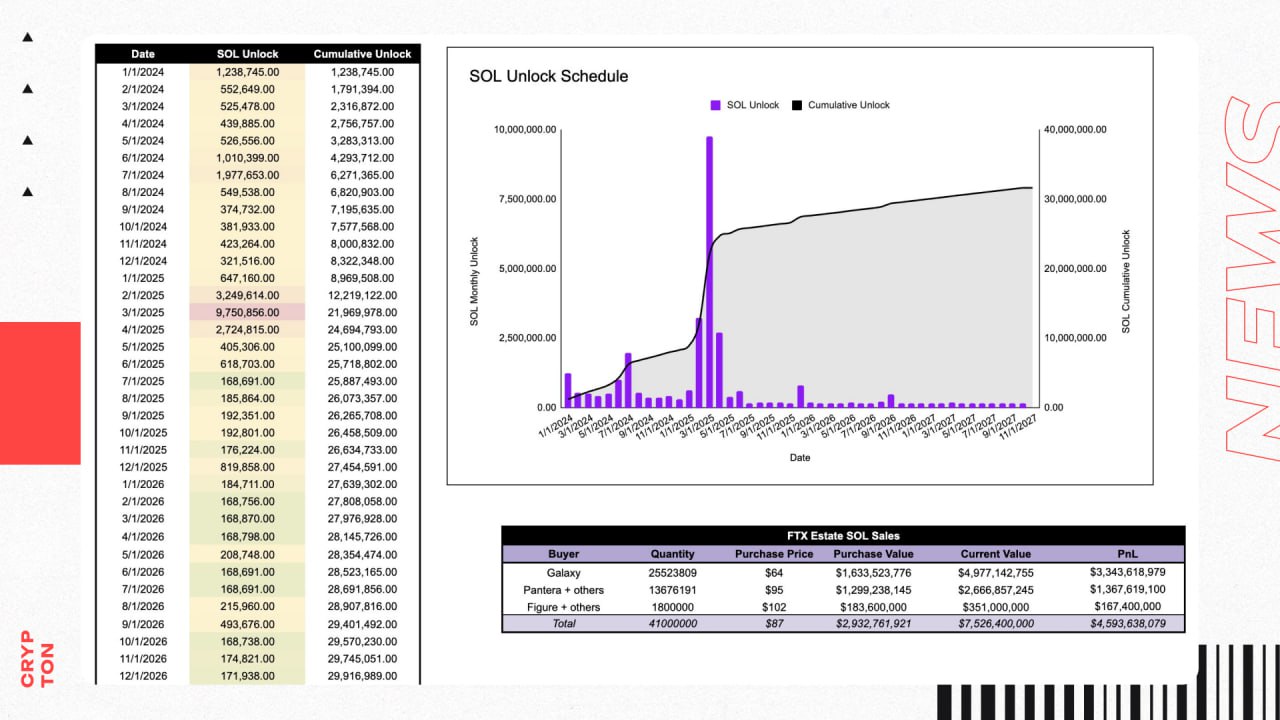The width and height of the screenshot is (1280, 720).
Task: Click the black Cumulative Unlock legend swatch
Action: pyautogui.click(x=797, y=105)
